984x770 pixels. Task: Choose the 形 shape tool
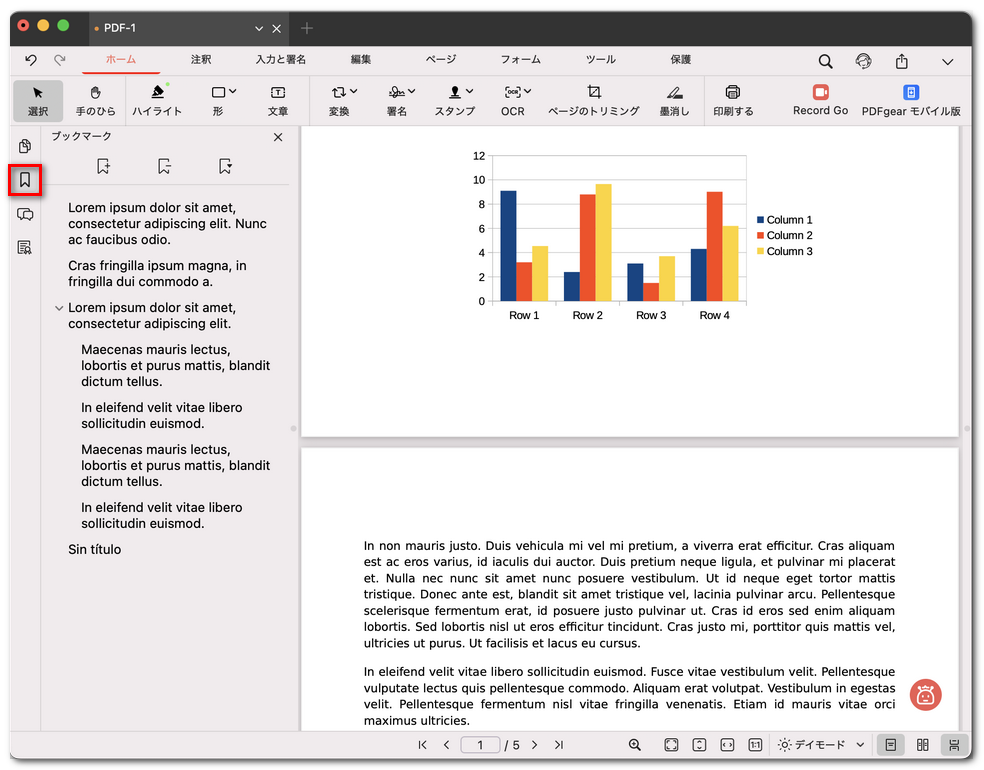(218, 100)
